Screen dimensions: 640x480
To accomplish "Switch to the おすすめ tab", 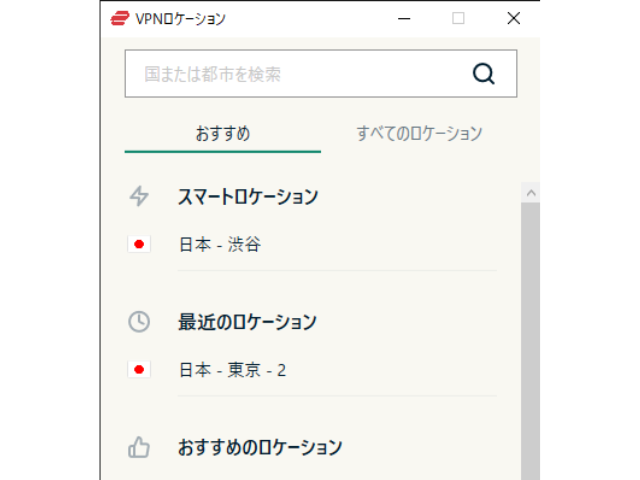I will (x=222, y=133).
